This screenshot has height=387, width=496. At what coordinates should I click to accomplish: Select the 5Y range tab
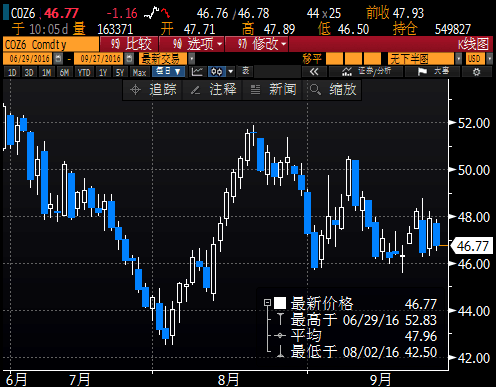120,72
